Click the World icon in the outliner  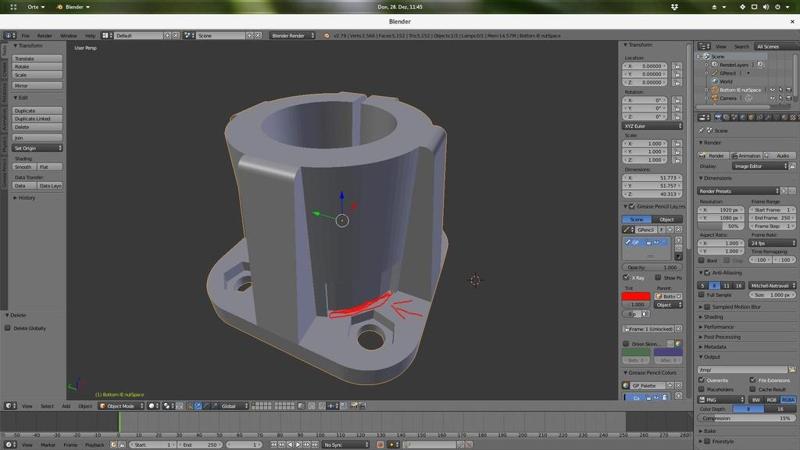715,81
